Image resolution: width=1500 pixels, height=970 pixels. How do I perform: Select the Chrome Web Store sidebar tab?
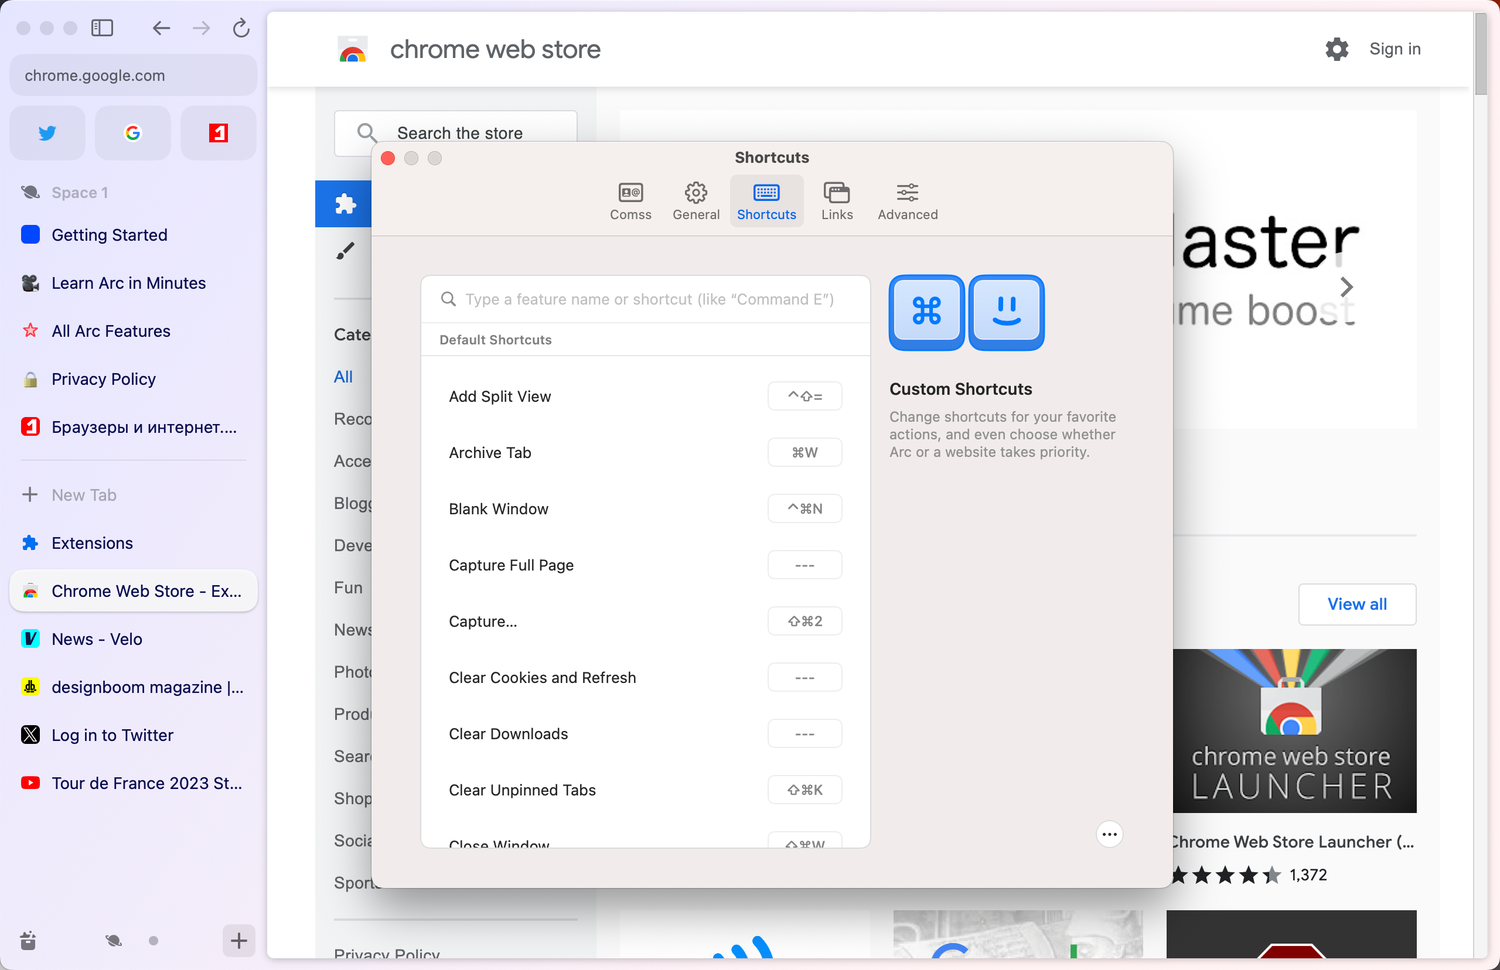[133, 591]
